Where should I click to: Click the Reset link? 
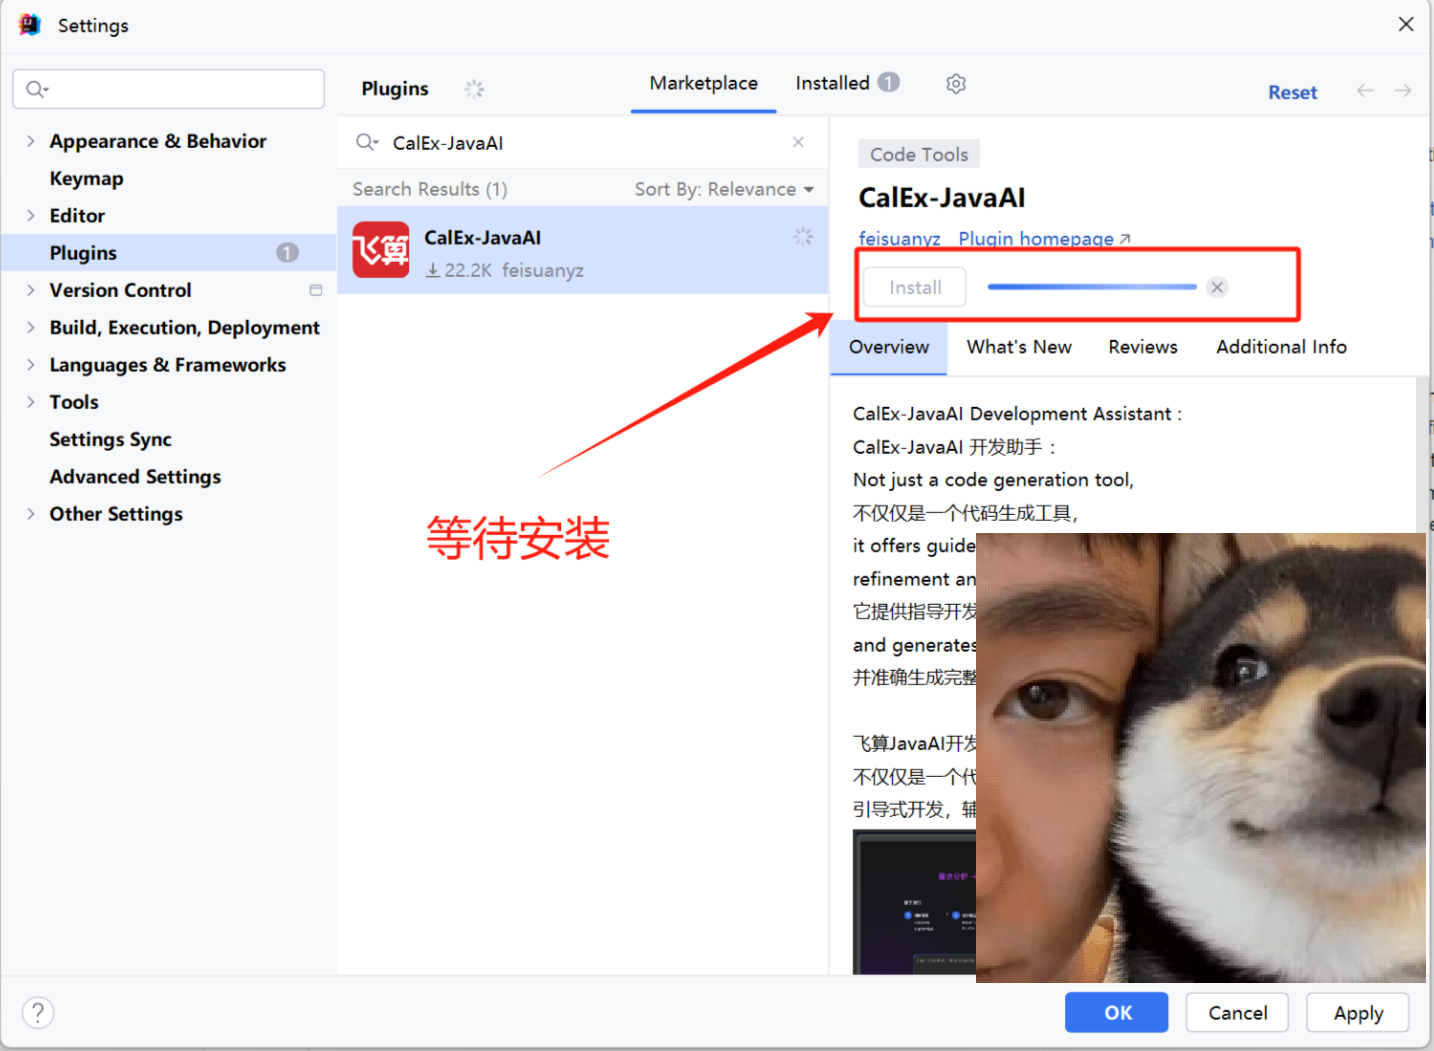[x=1292, y=92]
